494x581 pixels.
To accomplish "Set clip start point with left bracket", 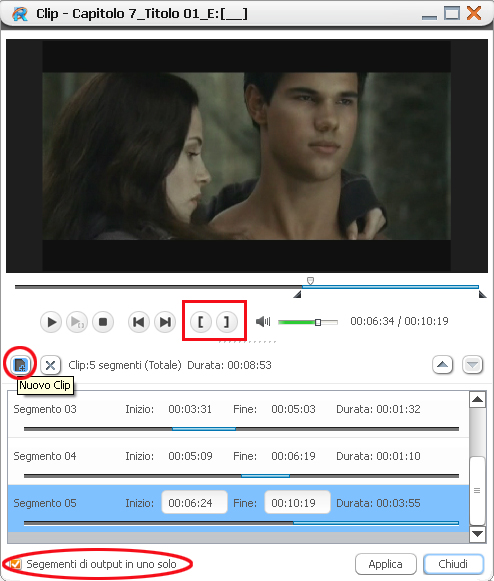I will pos(201,321).
